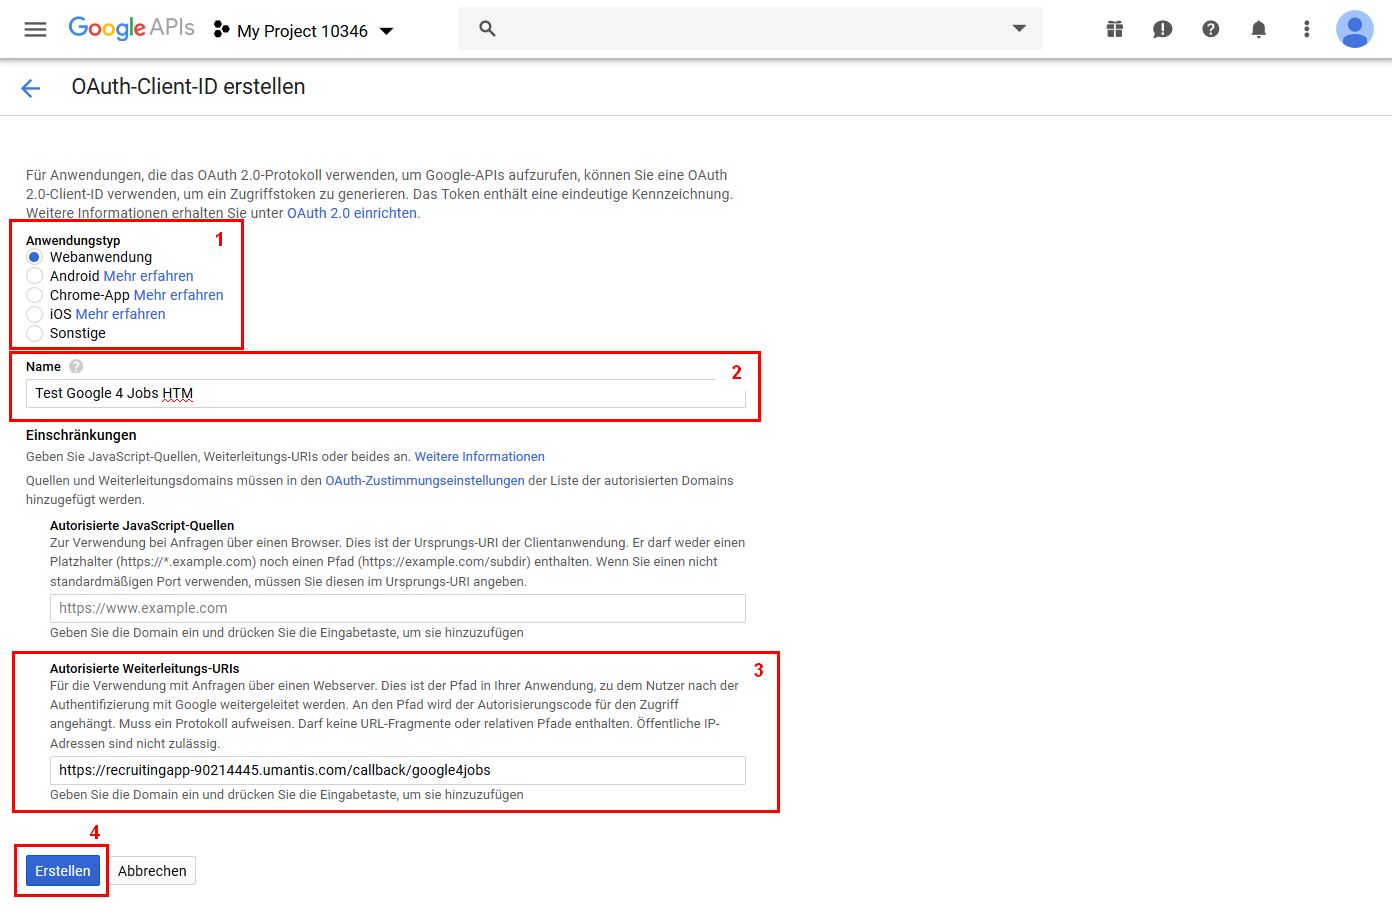The width and height of the screenshot is (1392, 911).
Task: Select the Android application type
Action: pyautogui.click(x=35, y=276)
